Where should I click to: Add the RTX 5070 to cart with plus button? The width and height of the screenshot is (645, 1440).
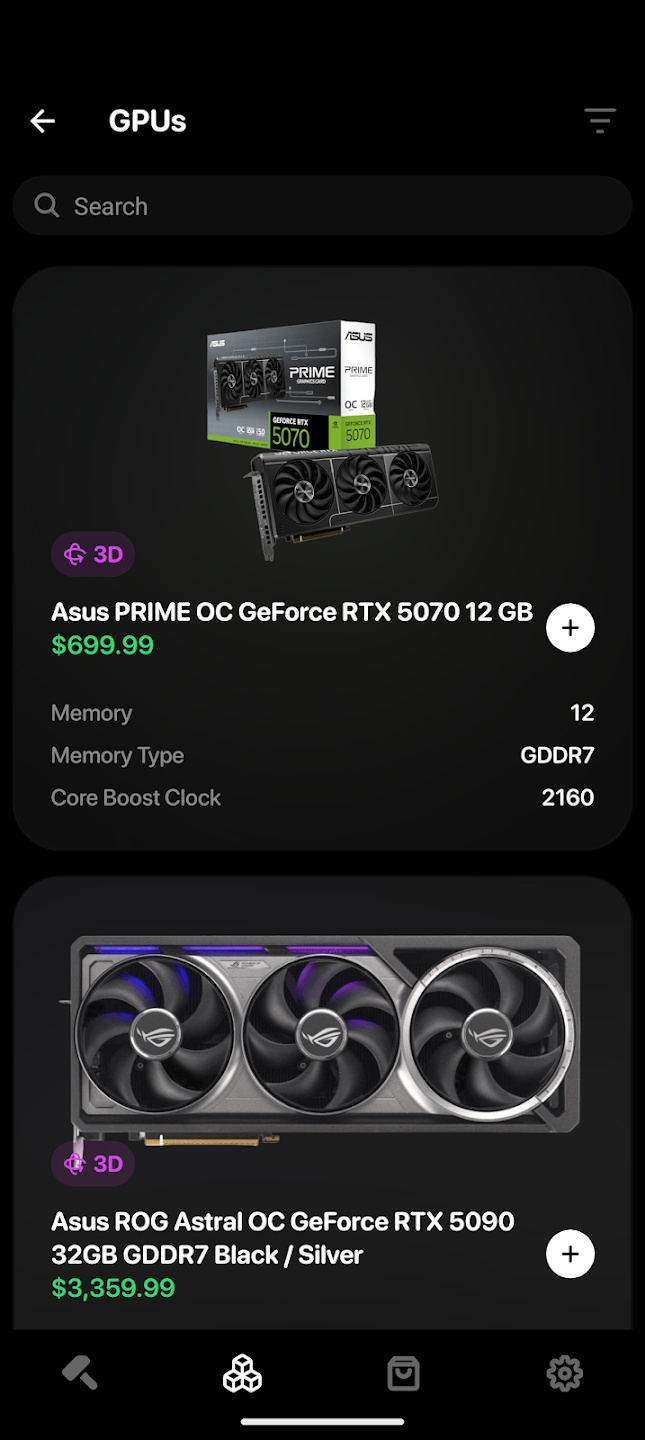[570, 627]
